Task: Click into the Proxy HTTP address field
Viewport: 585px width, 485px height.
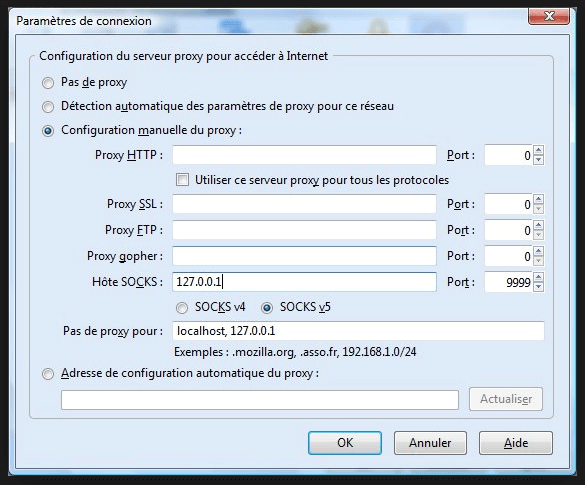Action: tap(304, 155)
